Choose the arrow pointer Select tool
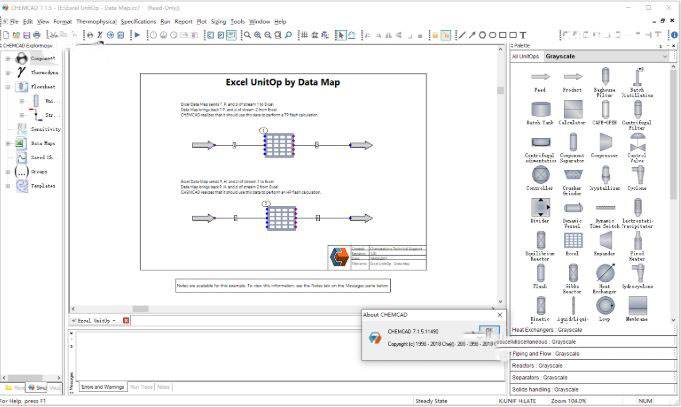The width and height of the screenshot is (681, 407). pos(340,35)
